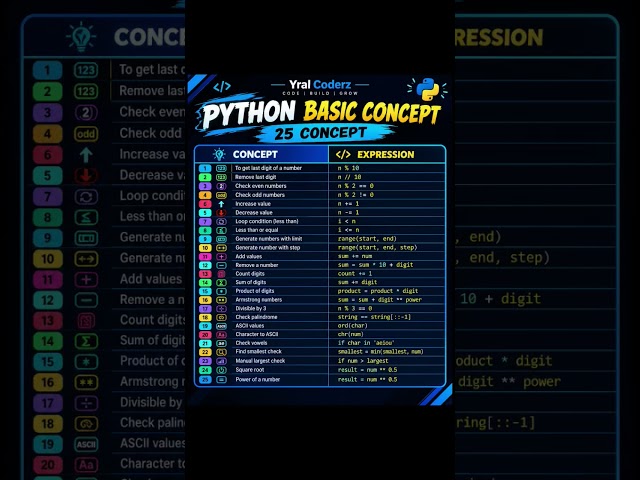The height and width of the screenshot is (480, 640).
Task: Click the 'chr(num)' expression
Action: click(350, 334)
